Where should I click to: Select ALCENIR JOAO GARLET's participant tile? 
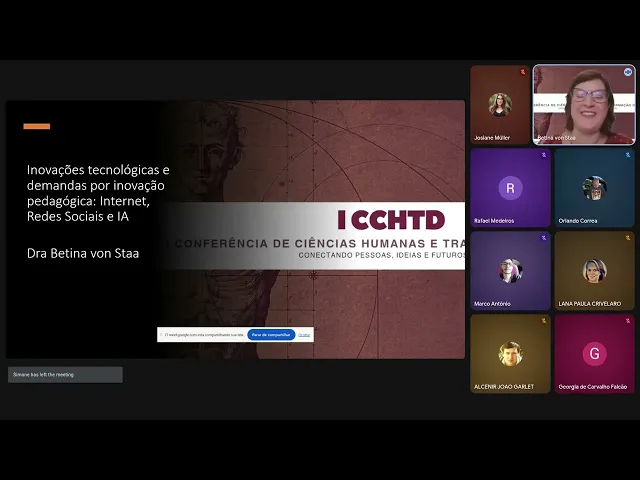coord(510,353)
